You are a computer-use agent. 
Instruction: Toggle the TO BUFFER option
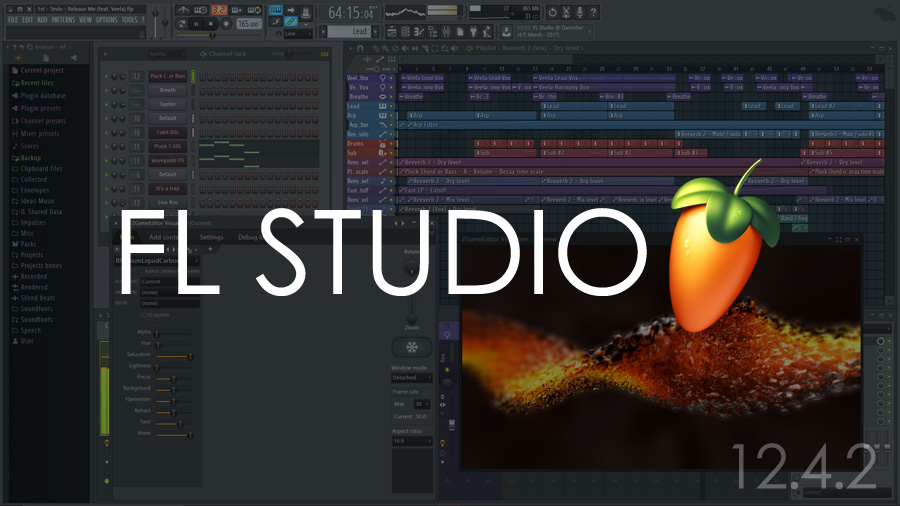(154, 315)
